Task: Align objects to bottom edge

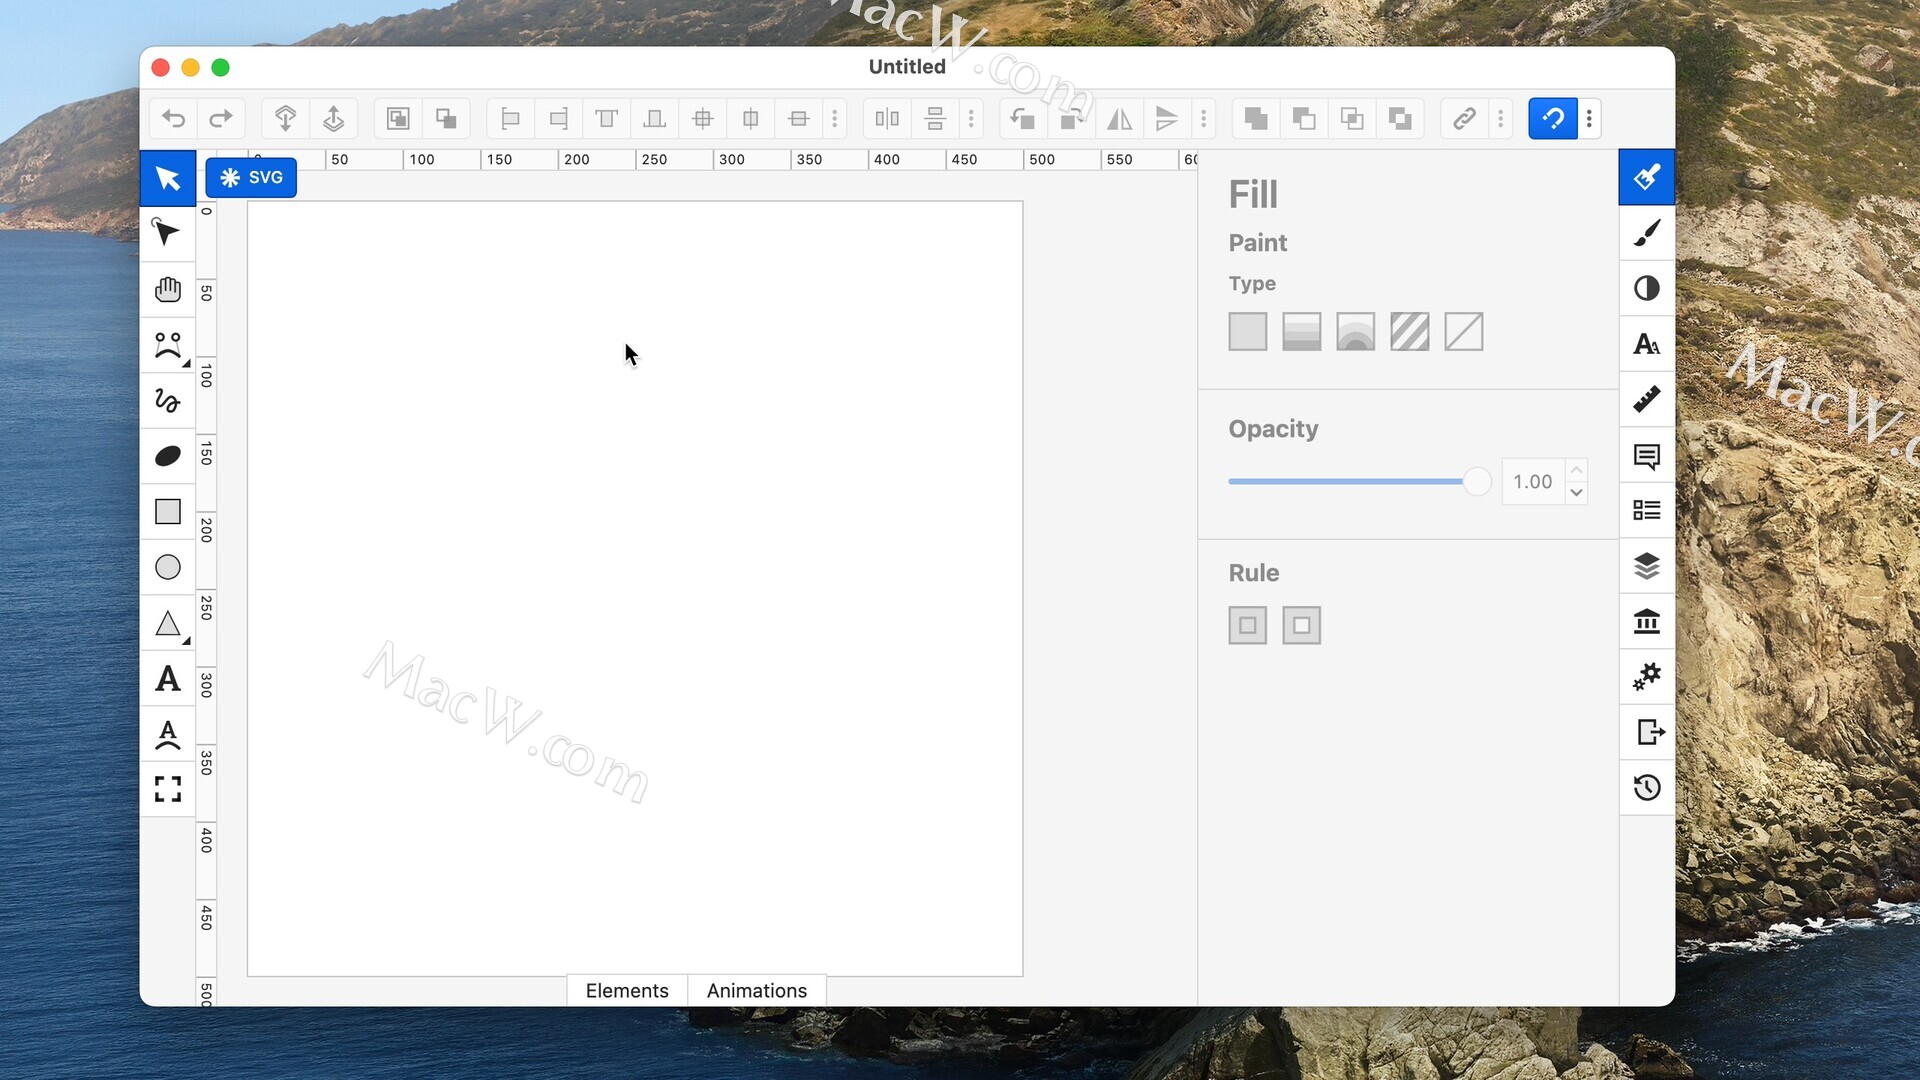Action: click(654, 119)
